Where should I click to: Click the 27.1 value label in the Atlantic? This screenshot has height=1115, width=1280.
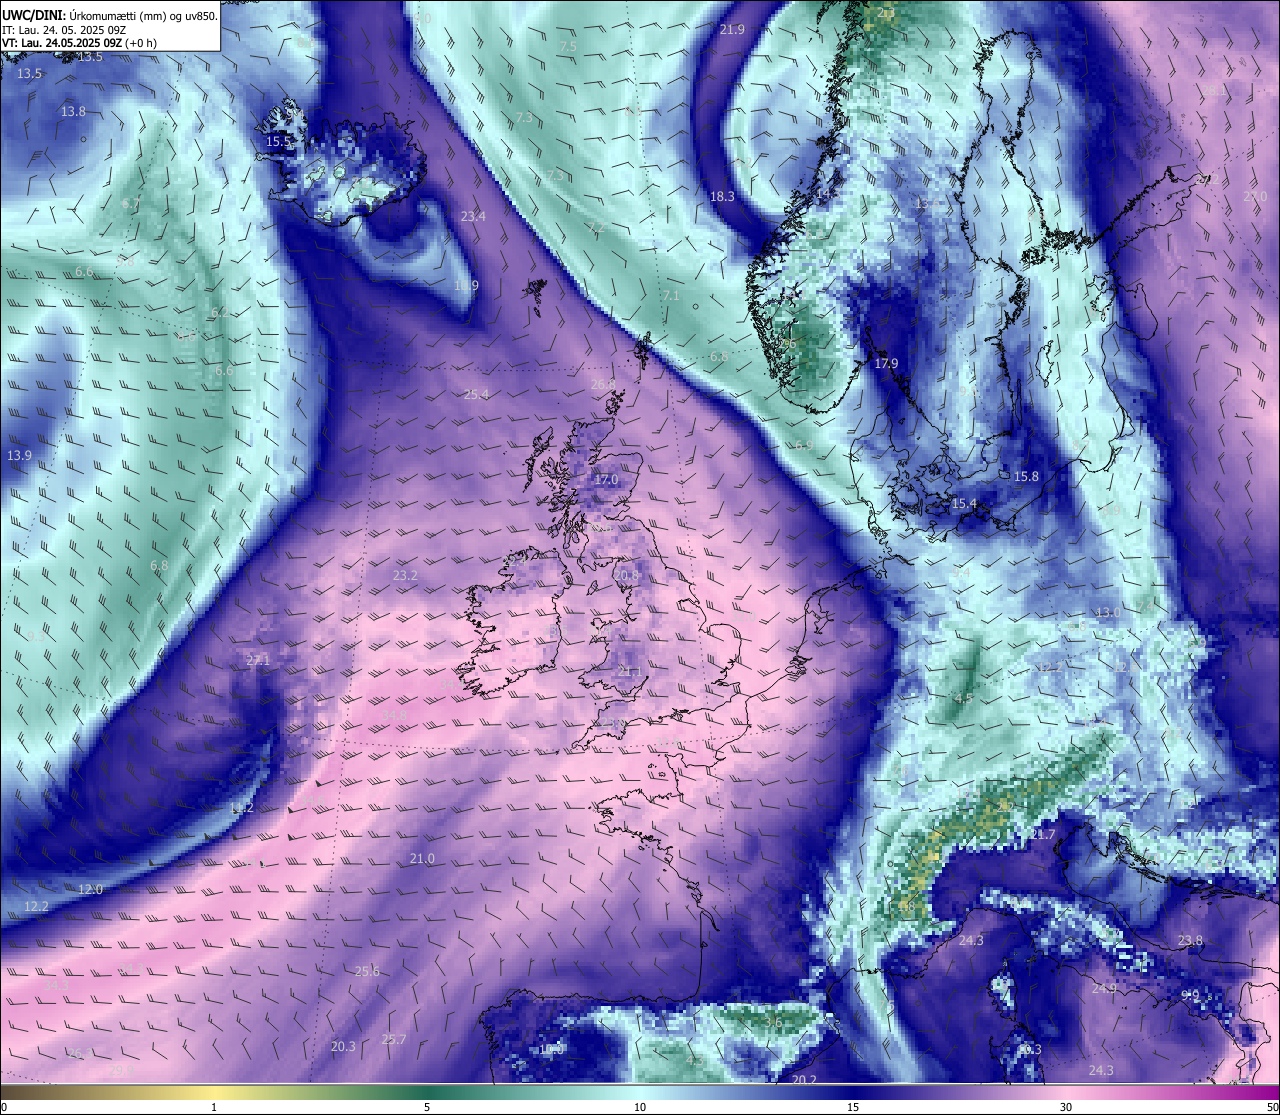point(258,660)
